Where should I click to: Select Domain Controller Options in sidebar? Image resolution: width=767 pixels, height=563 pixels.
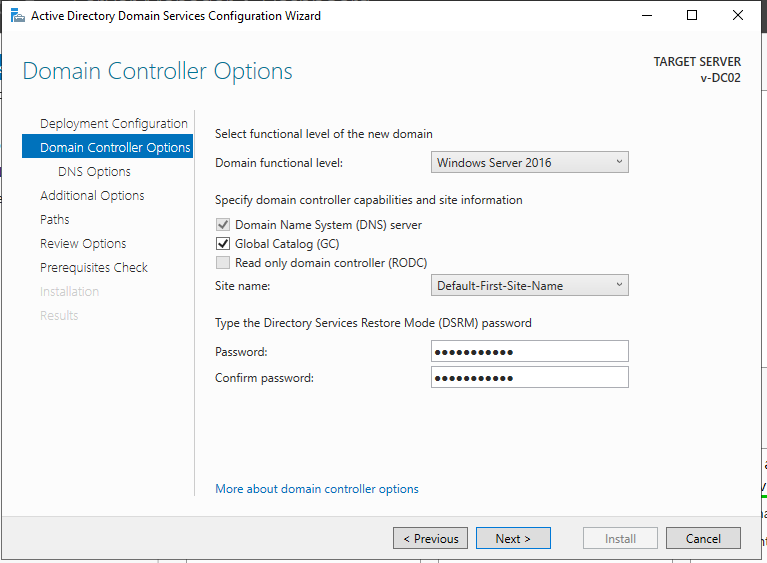[x=108, y=147]
